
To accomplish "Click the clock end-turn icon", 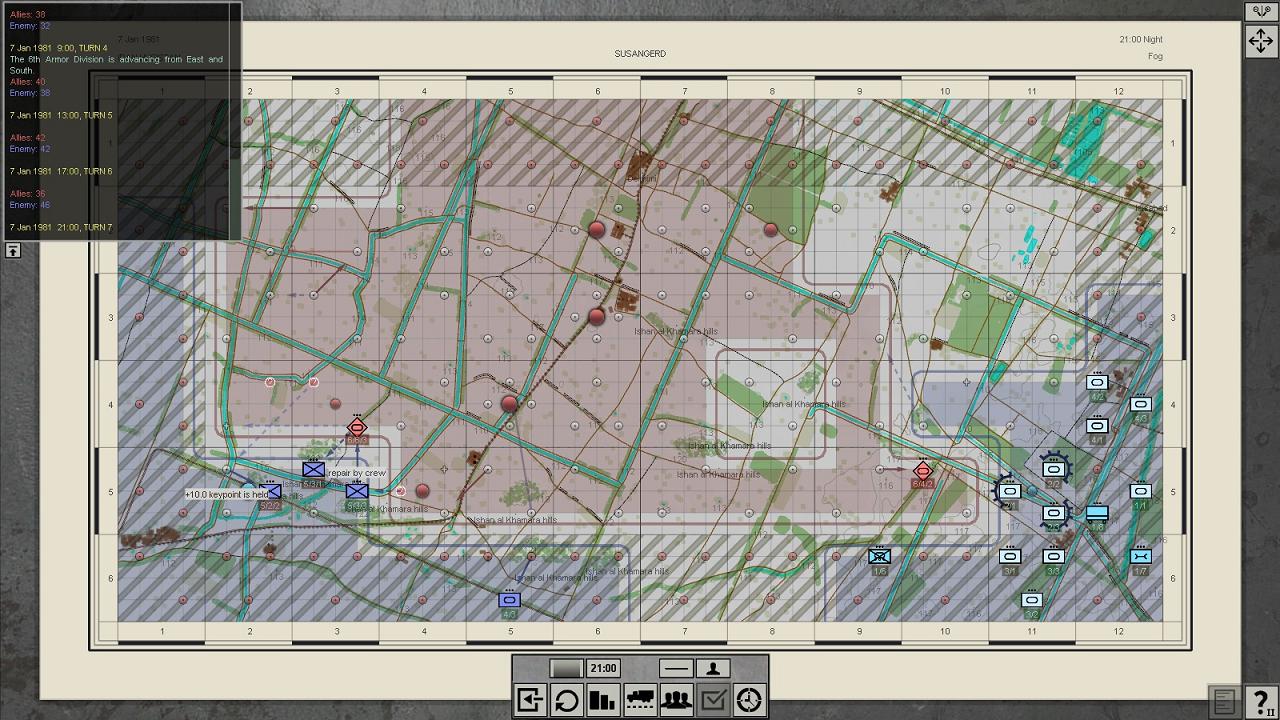I will (750, 701).
